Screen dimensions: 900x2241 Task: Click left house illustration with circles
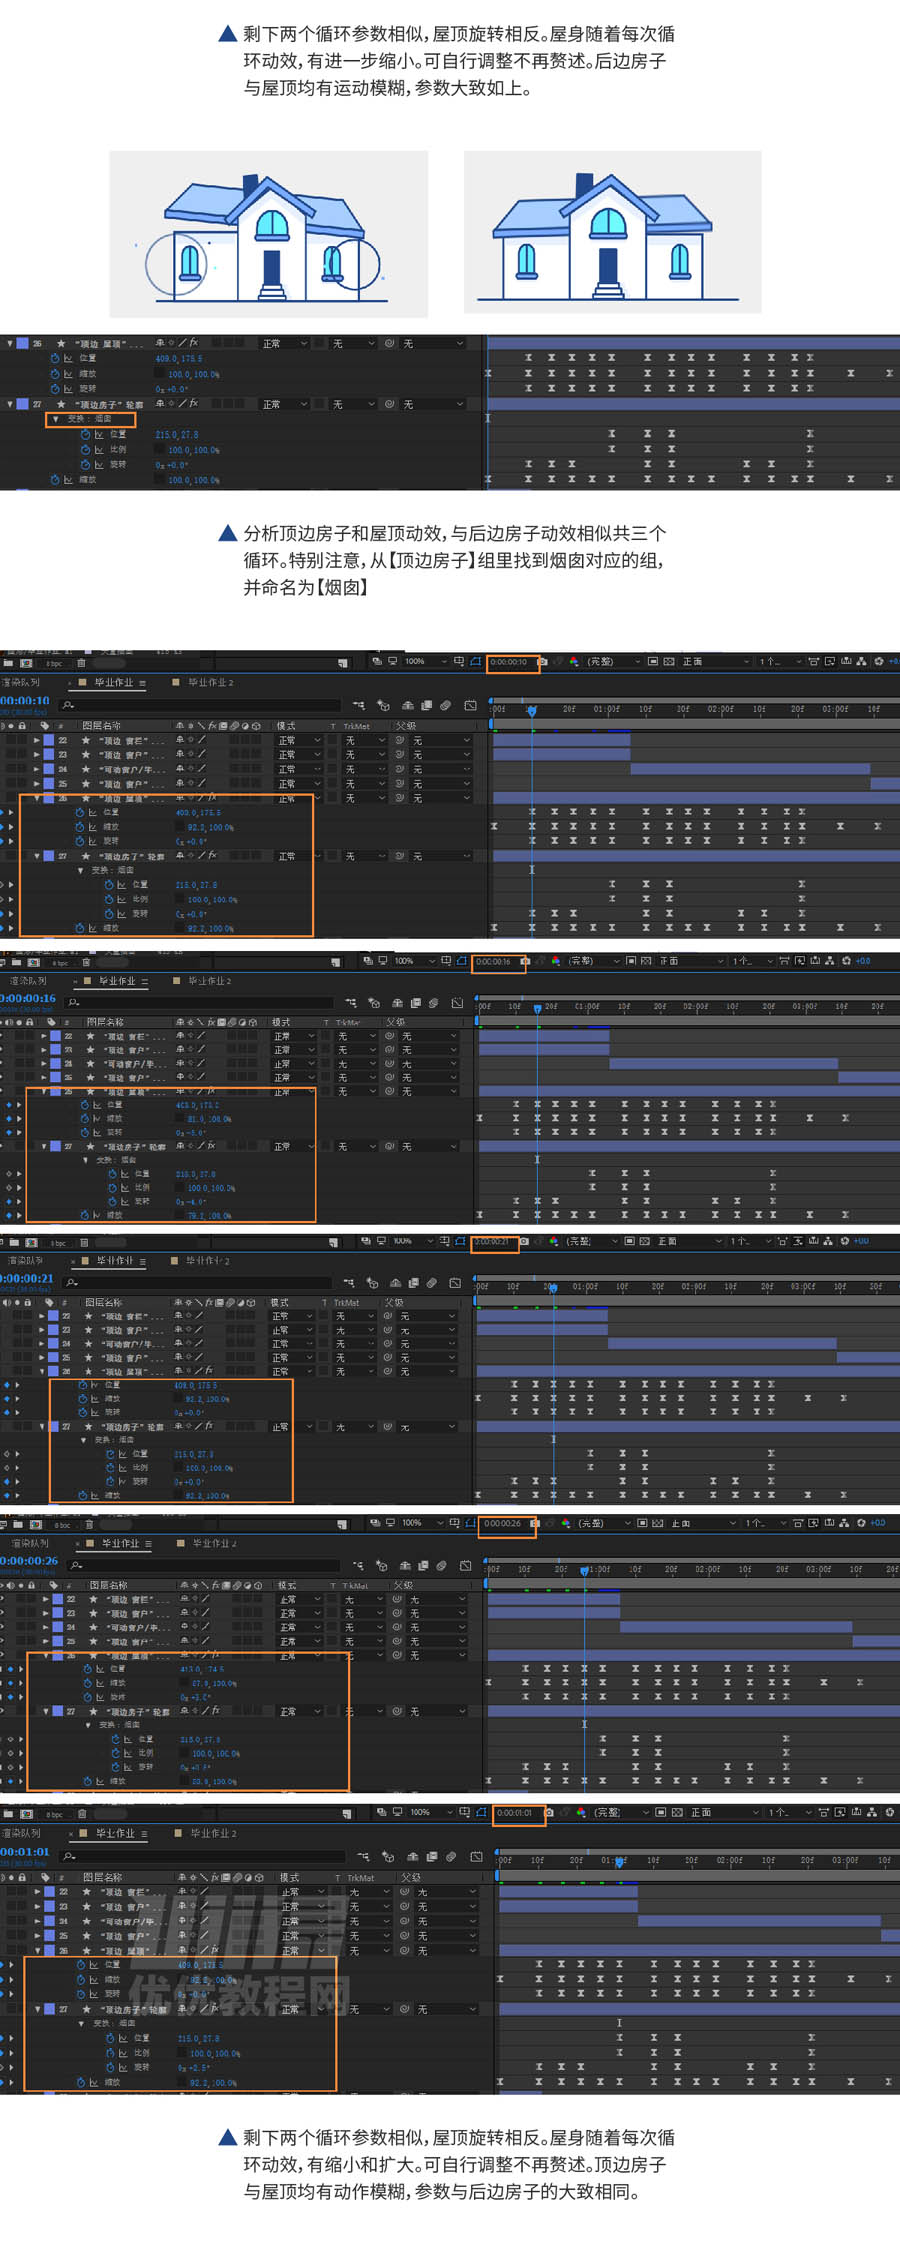268,234
